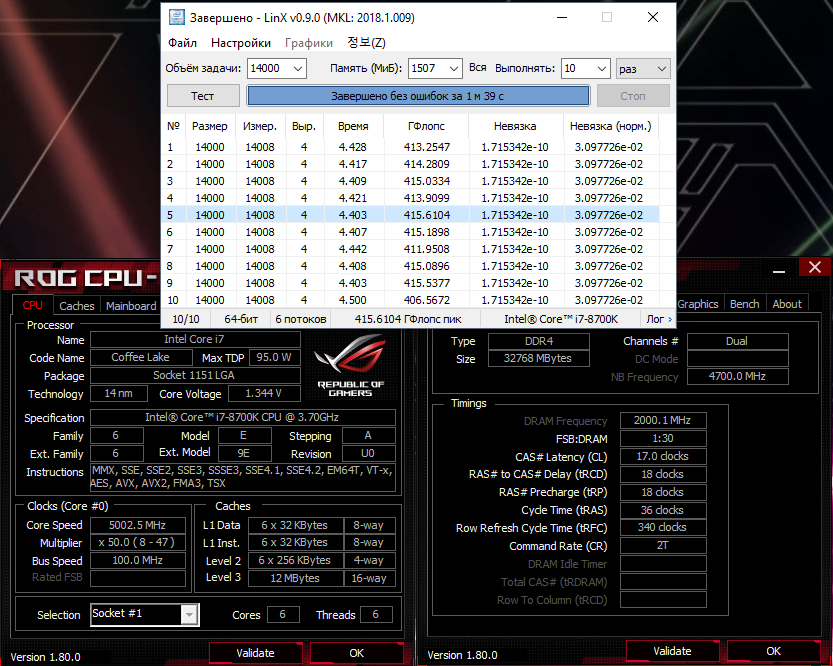Click the Вся memory button
The width and height of the screenshot is (833, 666).
click(478, 67)
